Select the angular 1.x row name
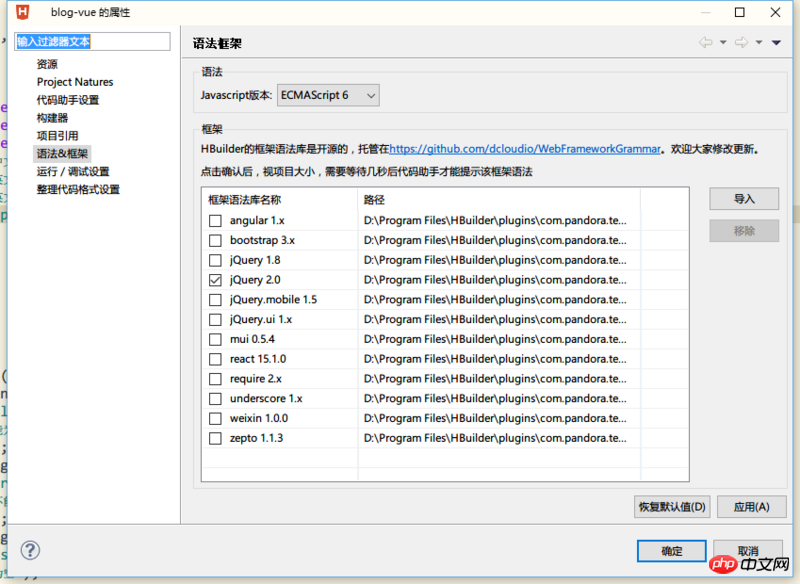Viewport: 800px width, 584px height. point(257,221)
